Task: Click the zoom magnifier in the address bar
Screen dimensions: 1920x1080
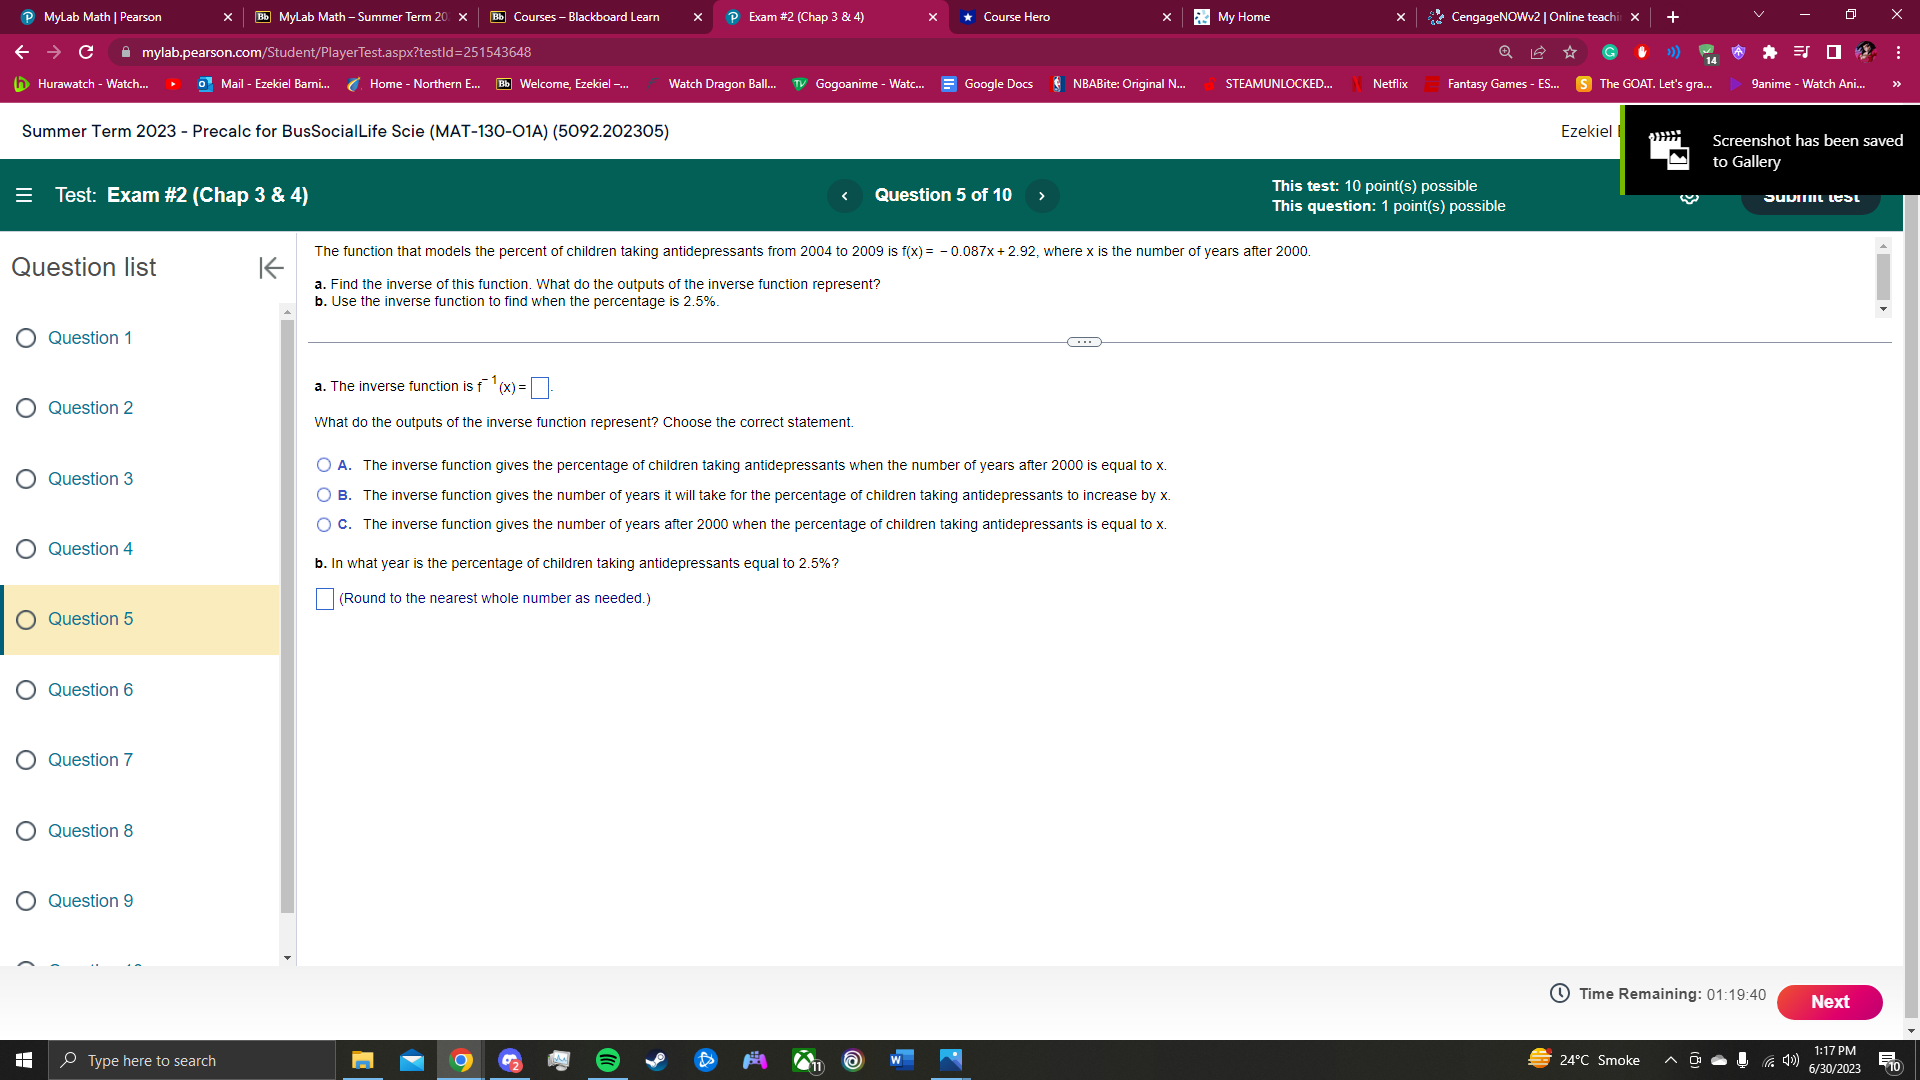Action: (1505, 51)
